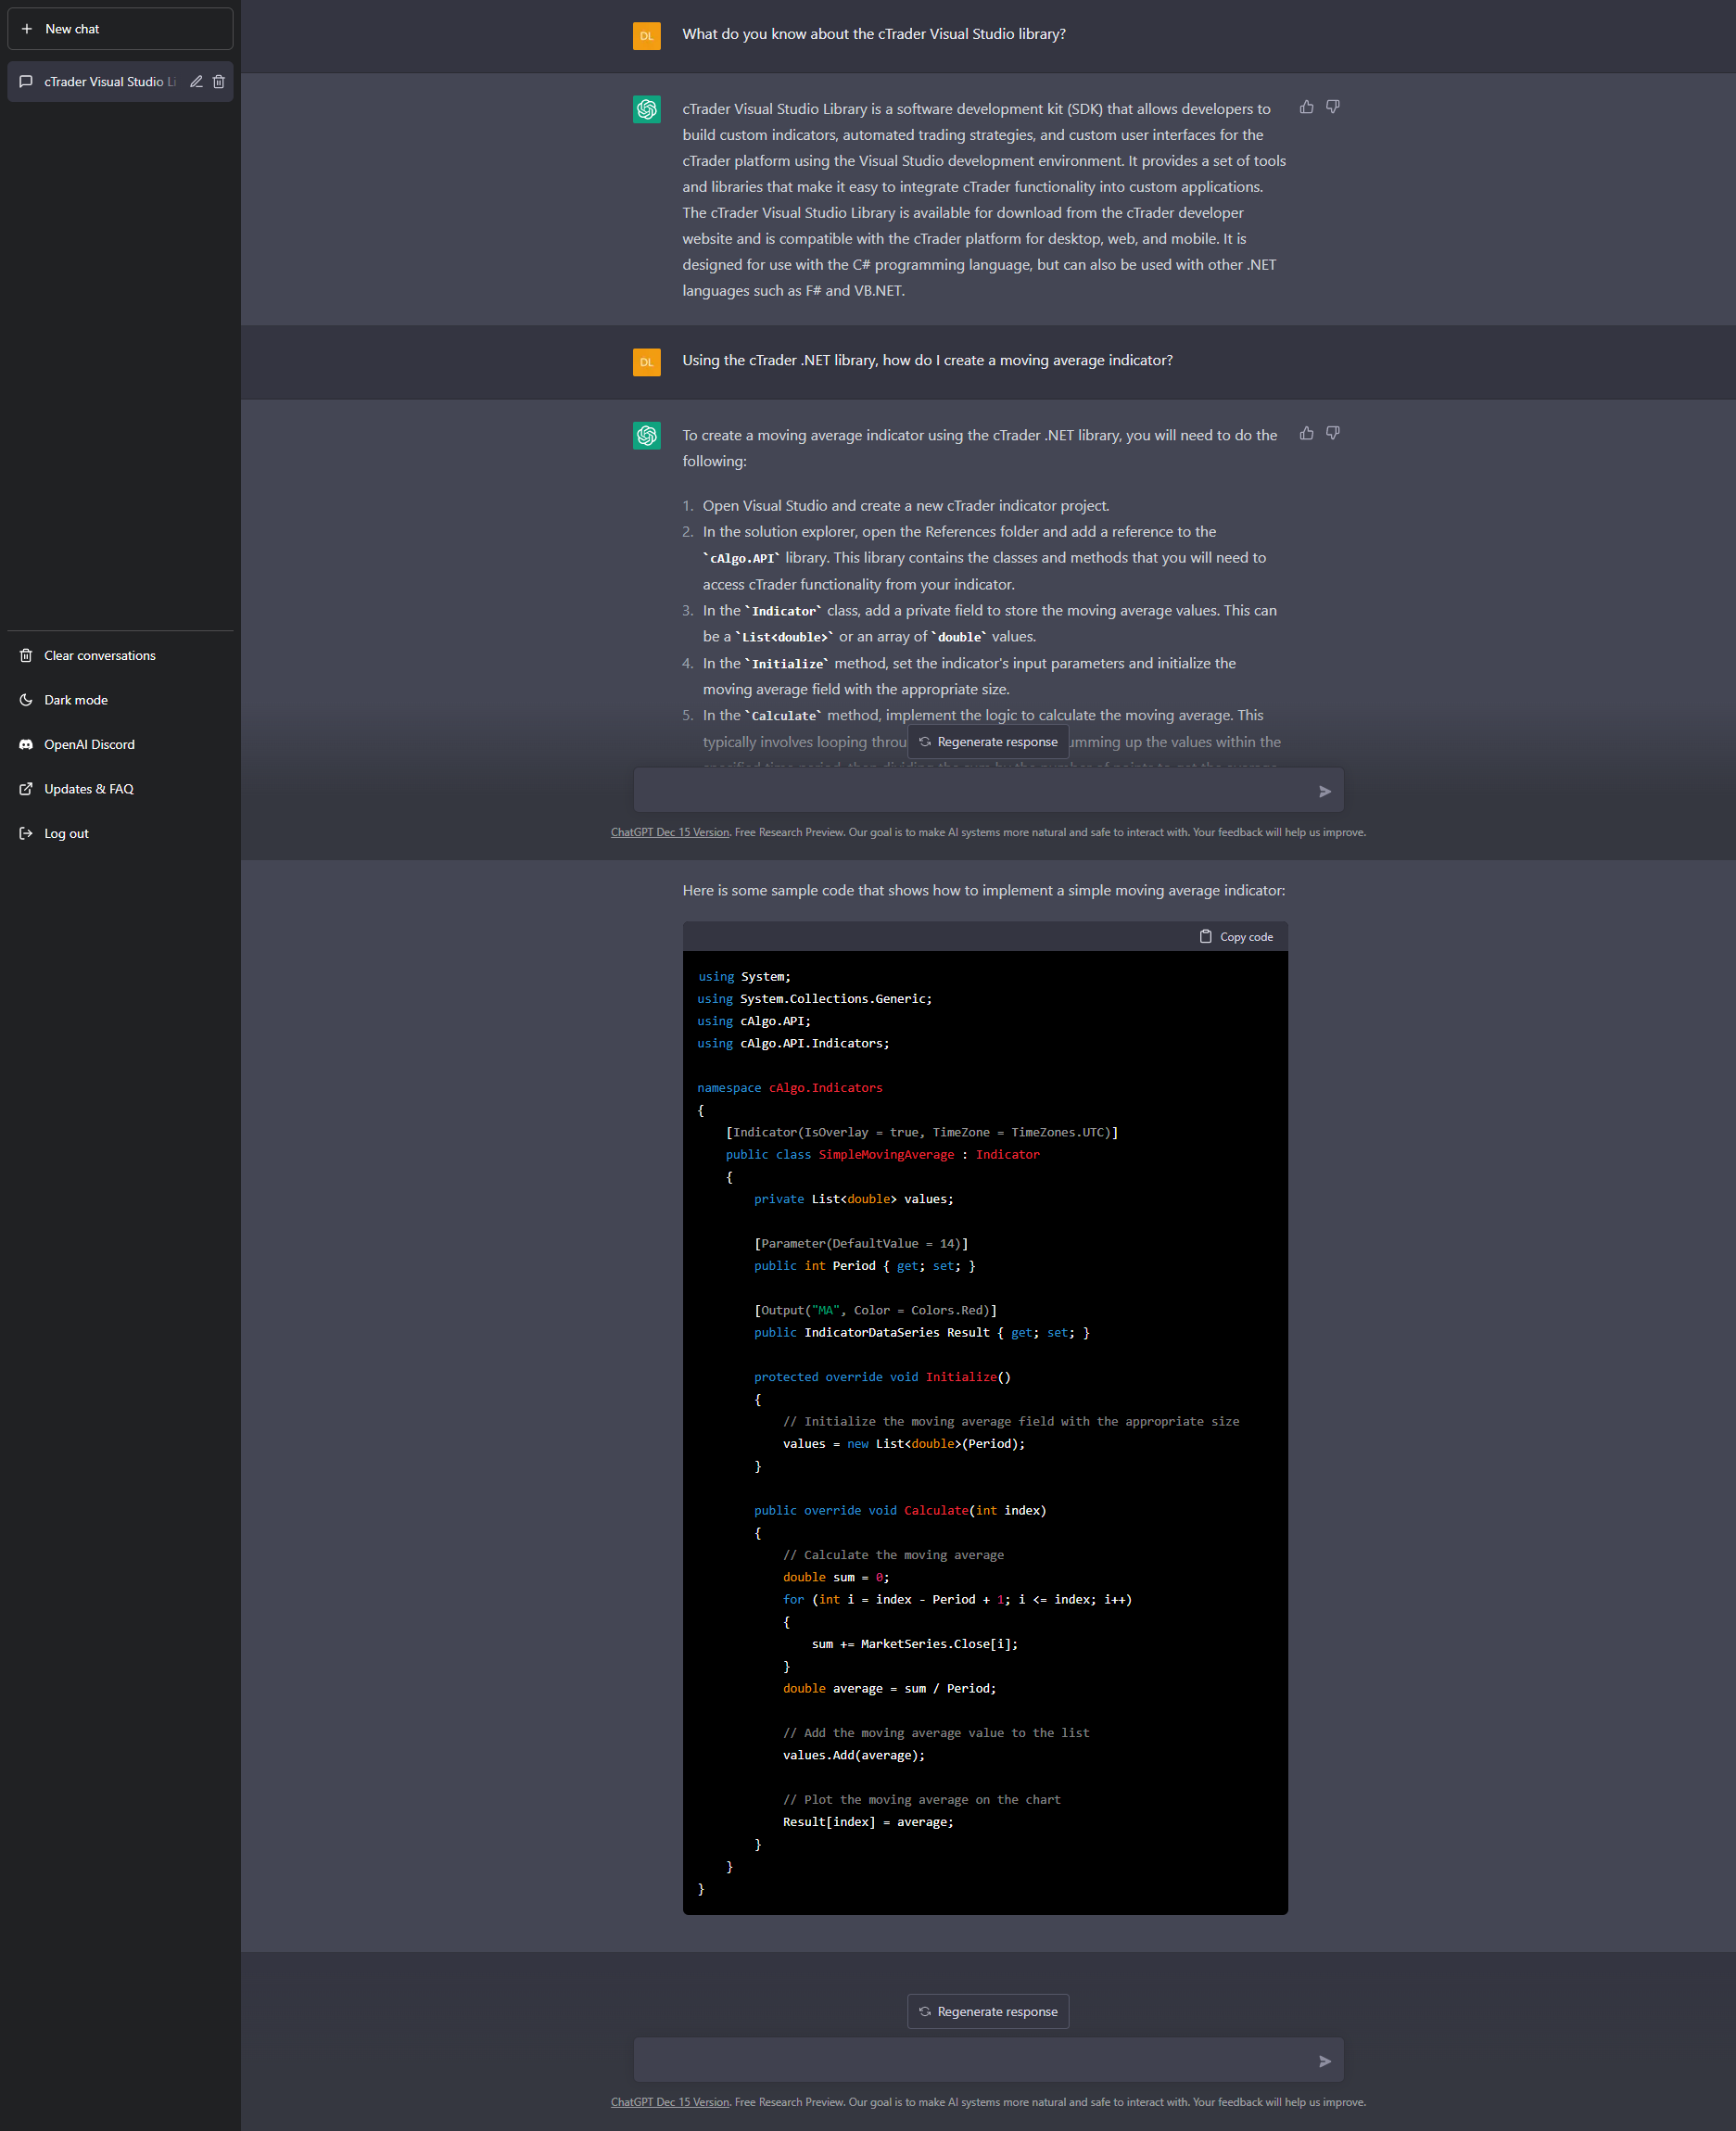Click the first ChatGPT logo avatar
This screenshot has height=2131, width=1736.
click(647, 109)
